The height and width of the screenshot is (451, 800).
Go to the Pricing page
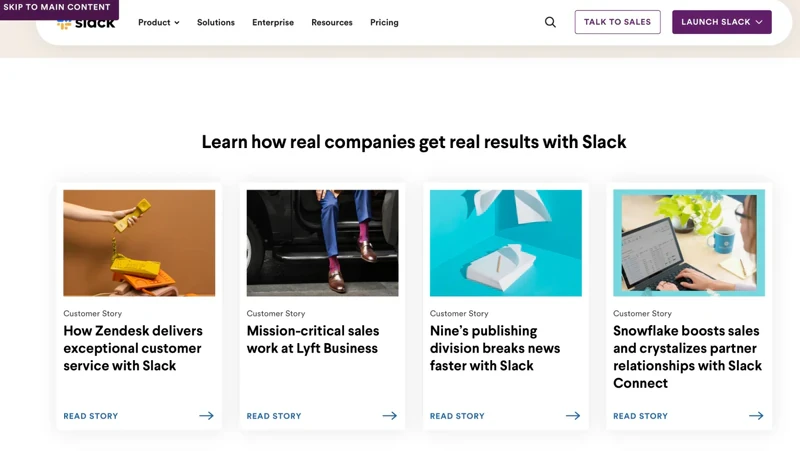pyautogui.click(x=384, y=22)
